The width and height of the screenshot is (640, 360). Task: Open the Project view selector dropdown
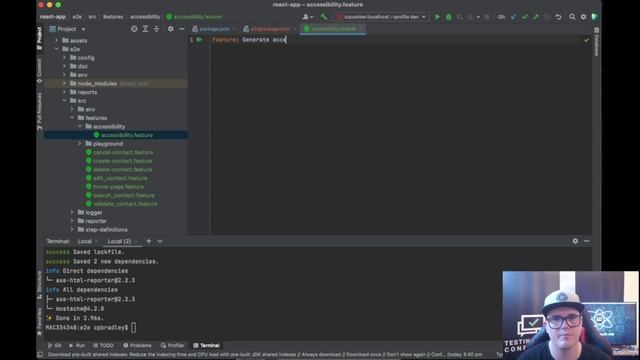coord(67,29)
